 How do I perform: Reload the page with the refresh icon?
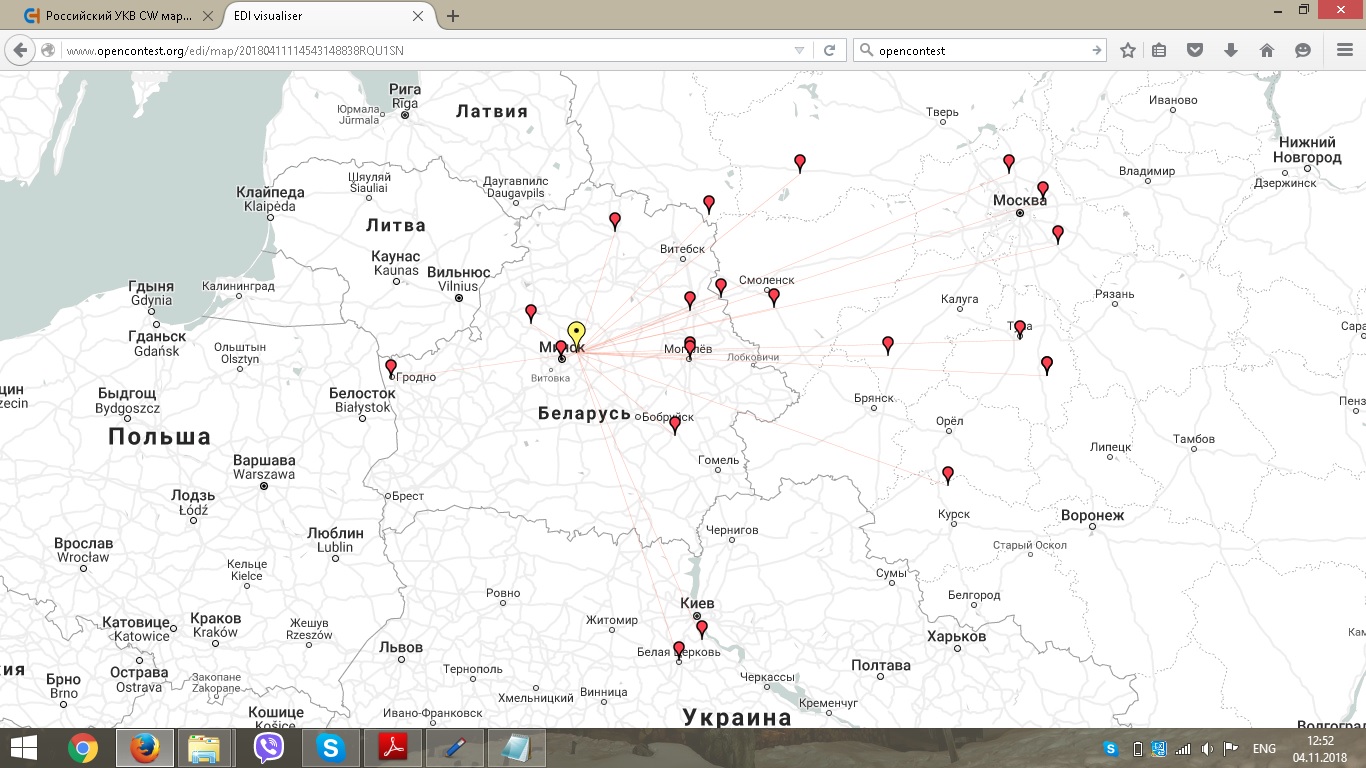point(829,50)
